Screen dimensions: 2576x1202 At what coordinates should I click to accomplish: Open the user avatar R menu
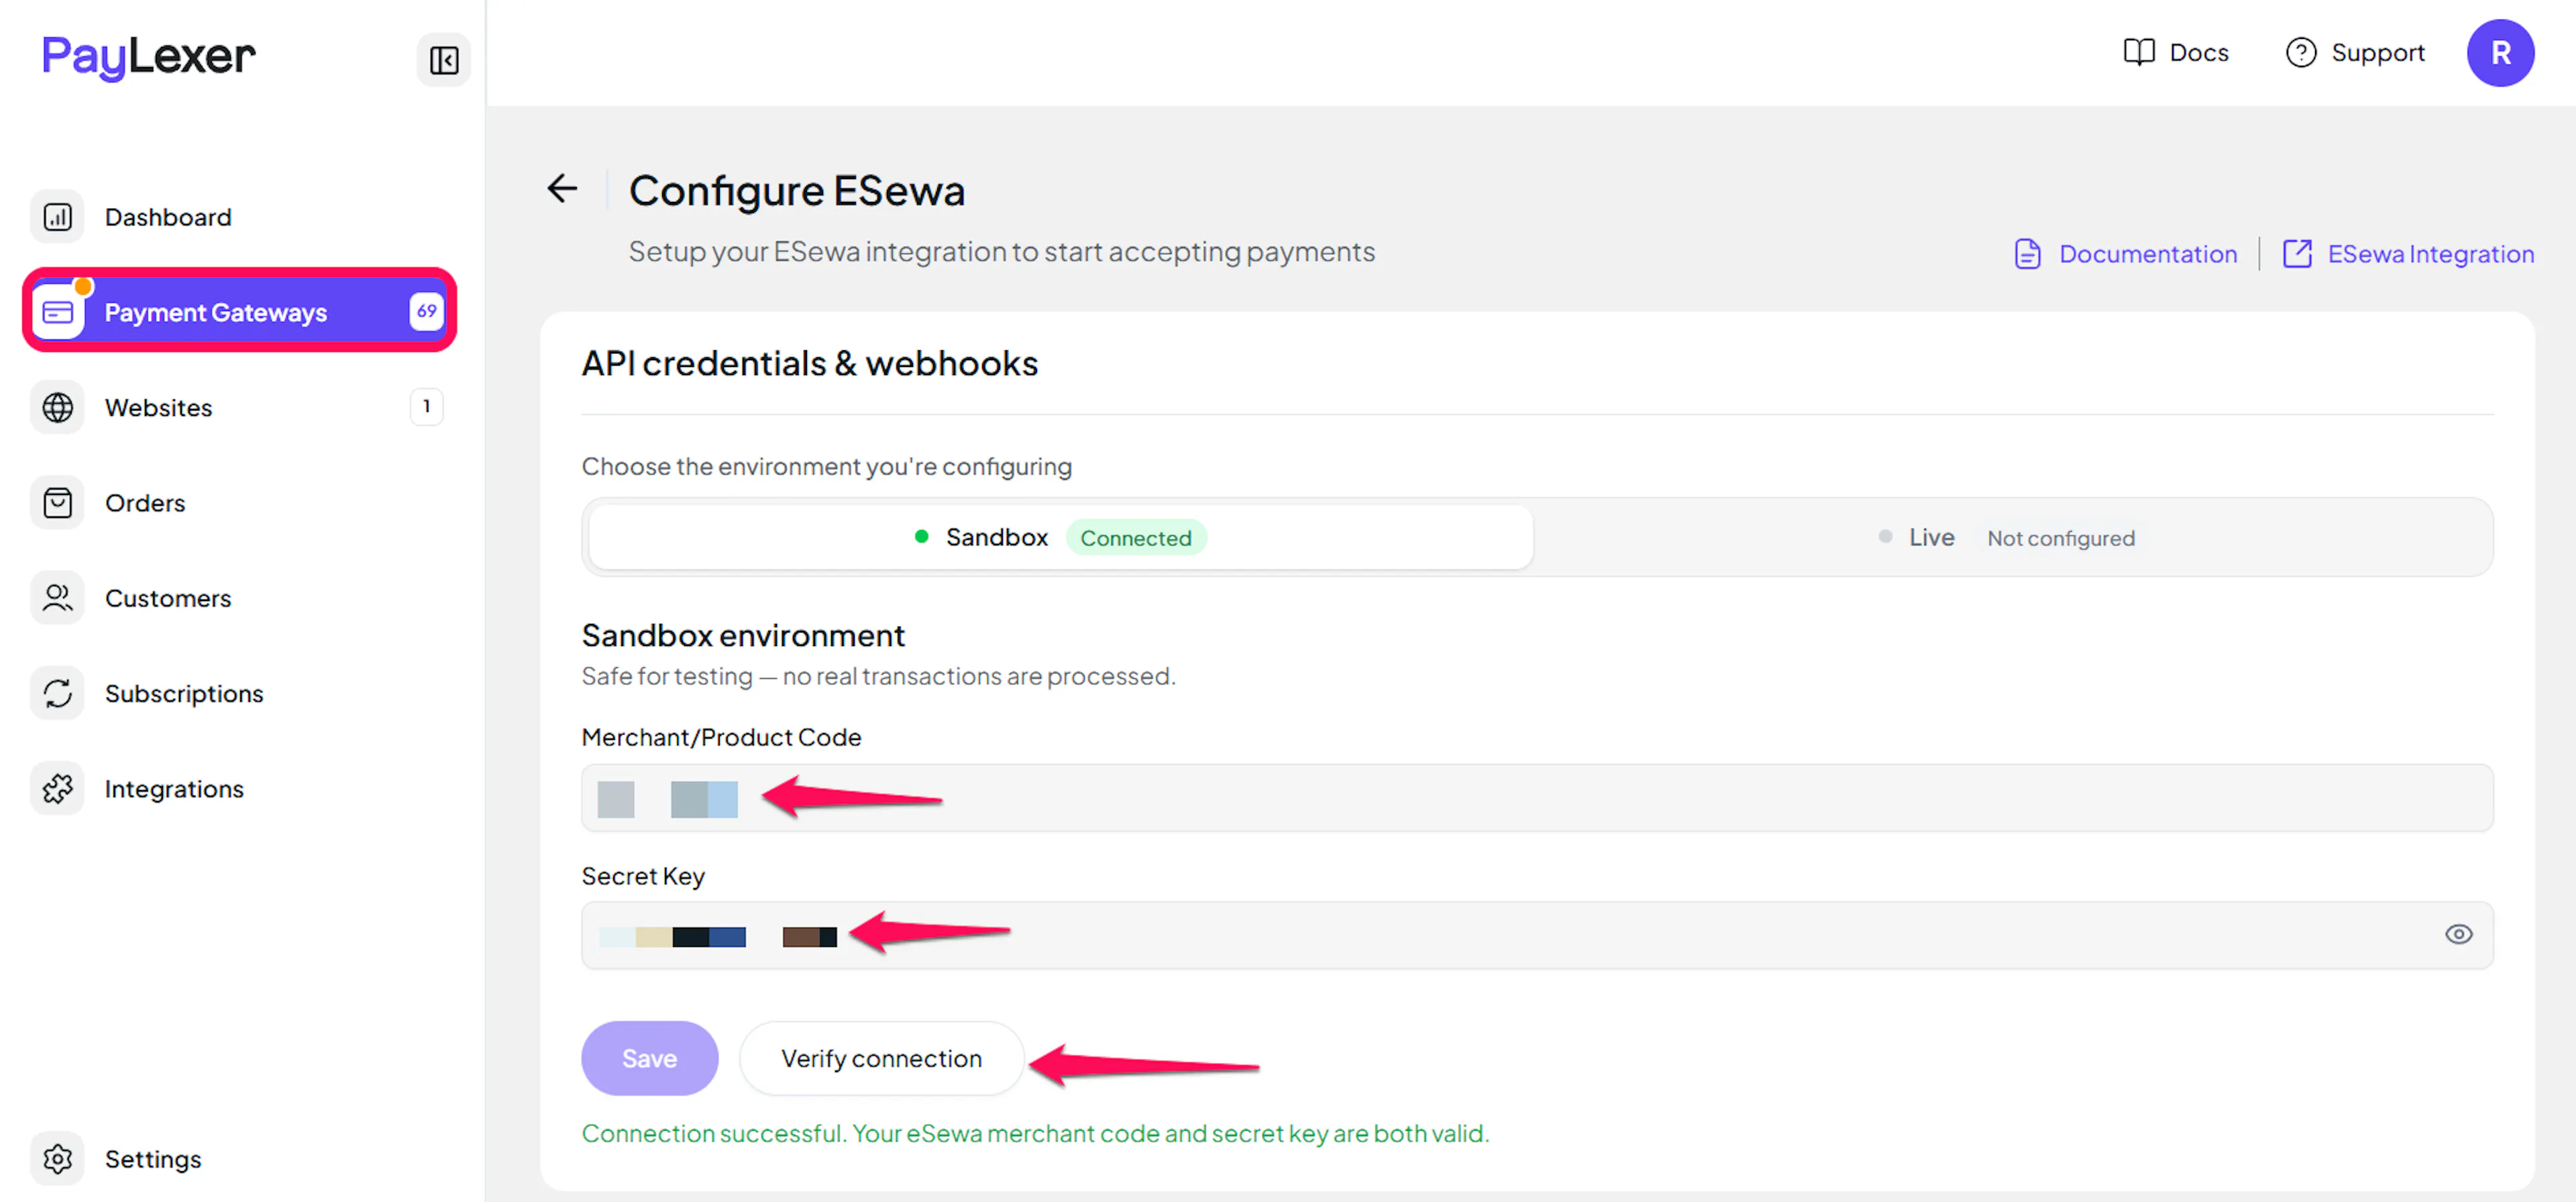pyautogui.click(x=2499, y=53)
